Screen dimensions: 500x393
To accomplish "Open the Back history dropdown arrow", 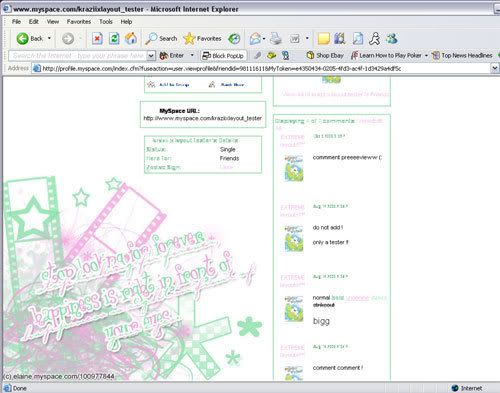I will [49, 38].
